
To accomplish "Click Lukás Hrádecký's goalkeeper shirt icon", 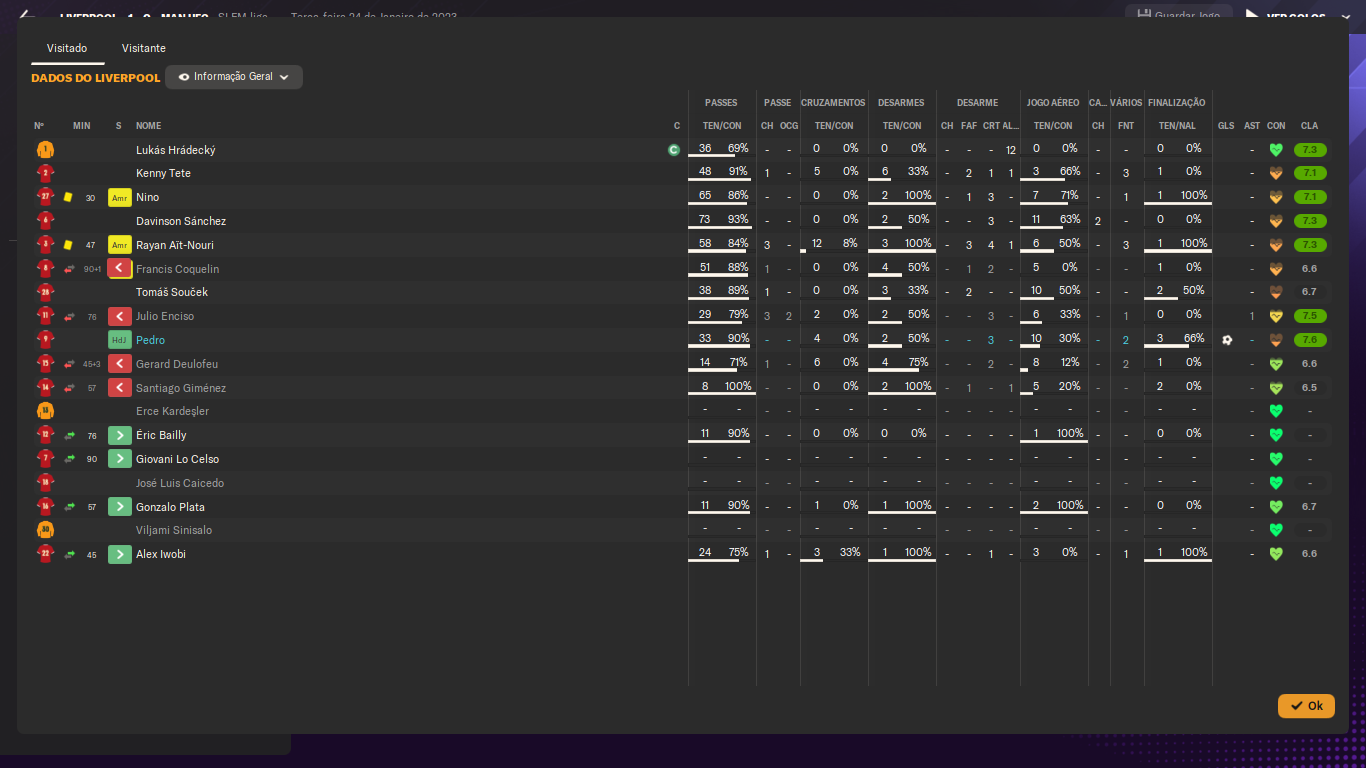I will (45, 150).
